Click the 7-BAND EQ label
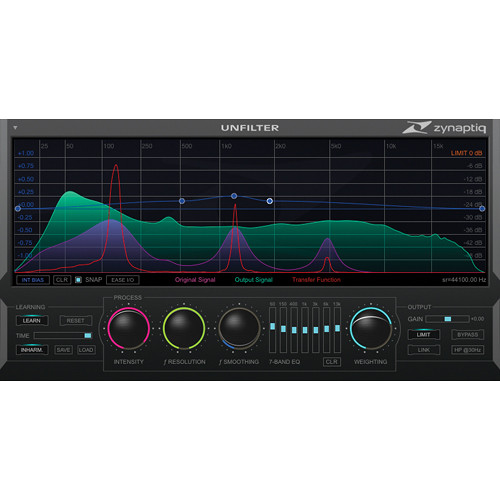Viewport: 500px width, 500px height. click(x=285, y=362)
